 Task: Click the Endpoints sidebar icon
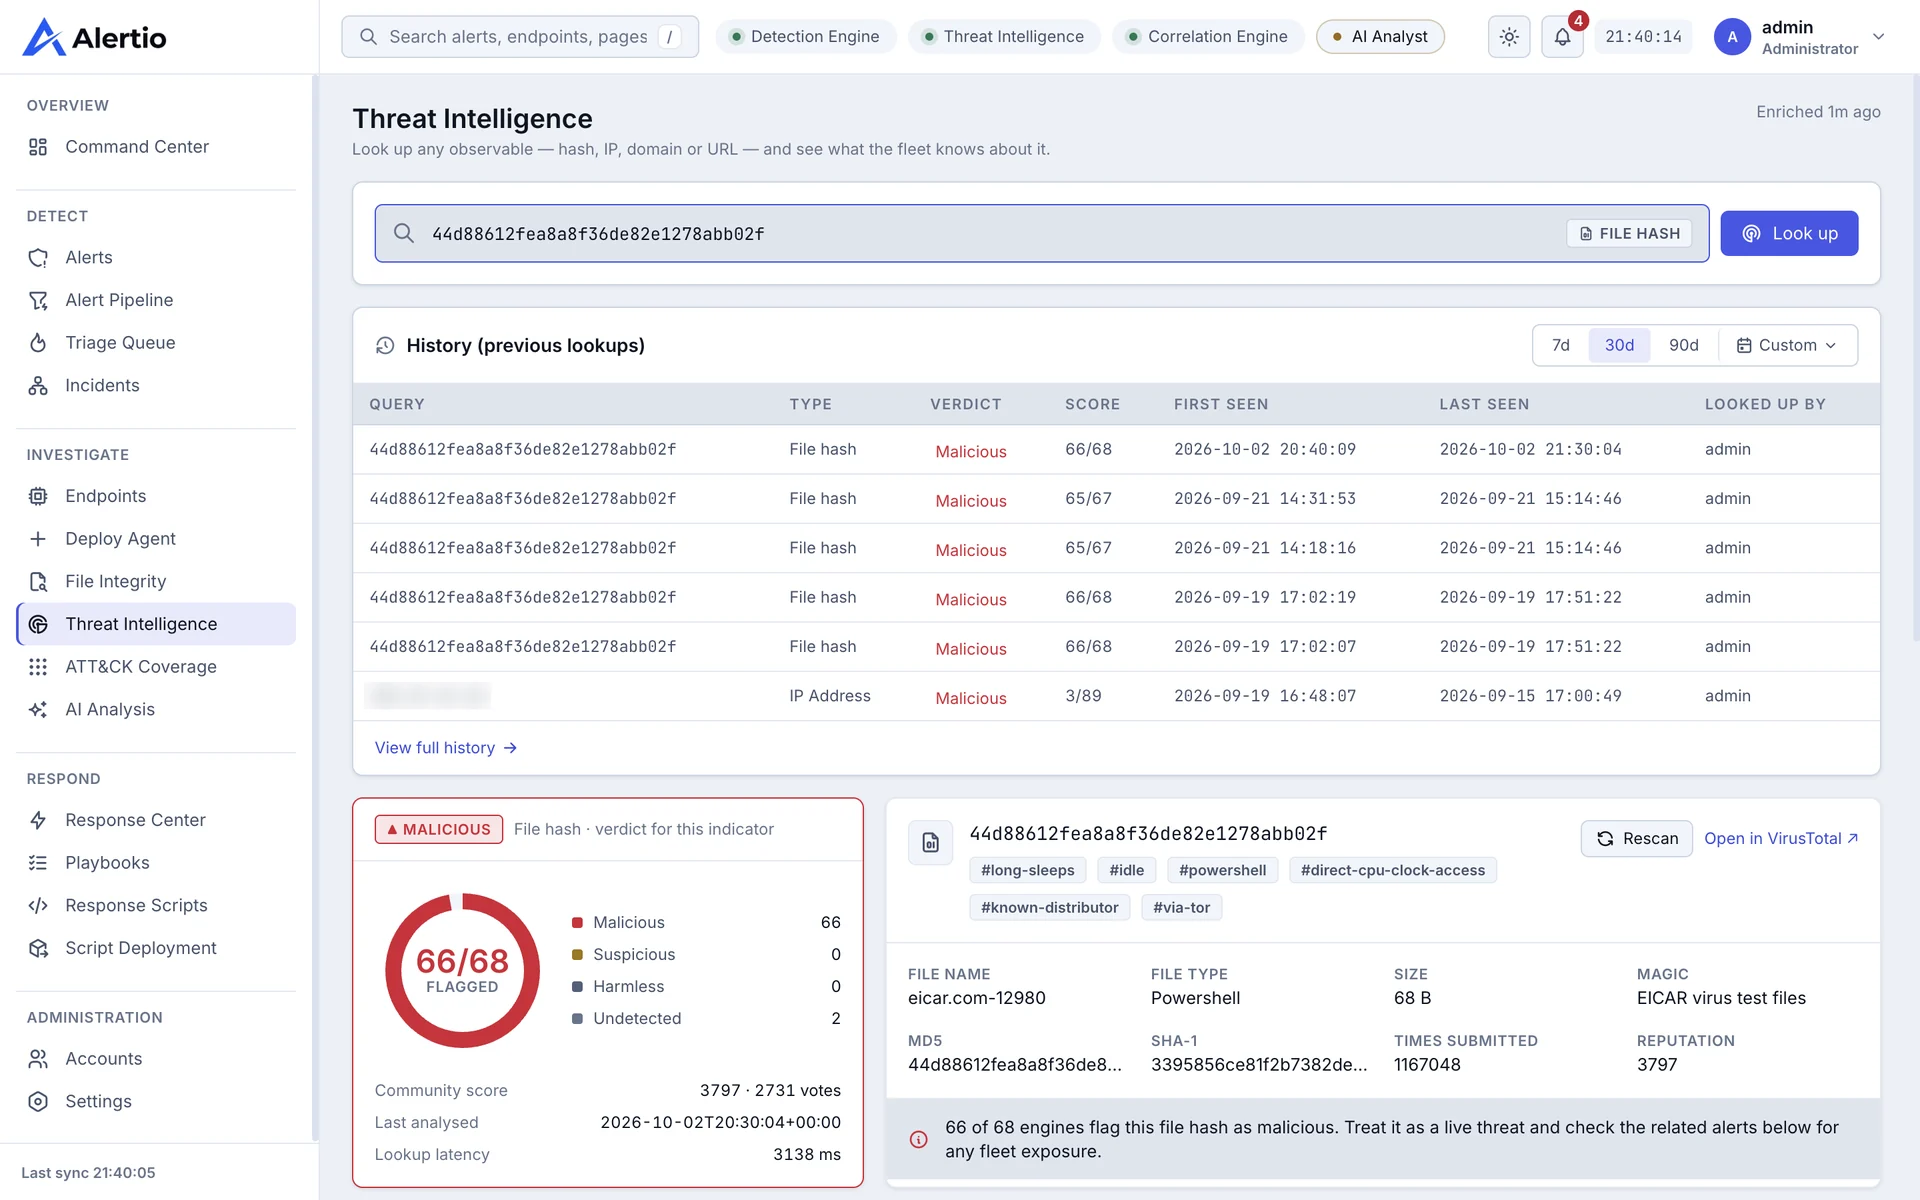[38, 496]
